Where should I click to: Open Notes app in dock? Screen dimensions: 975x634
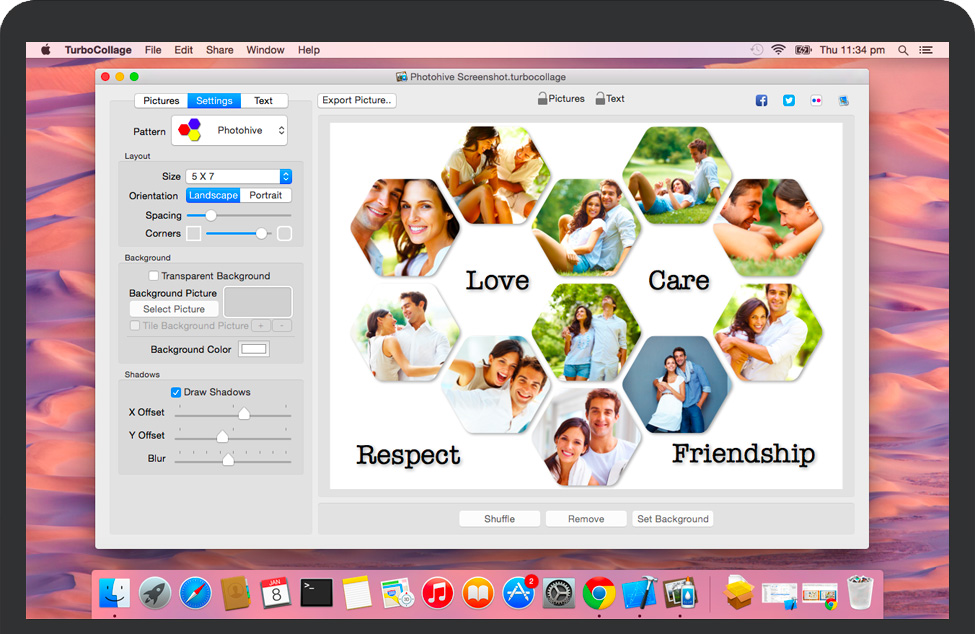pyautogui.click(x=356, y=593)
